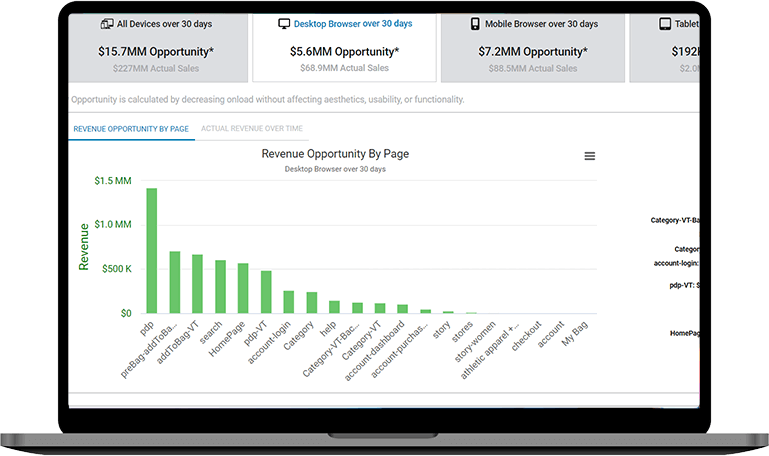769x456 pixels.
Task: Open the chart hamburger menu icon
Action: [590, 156]
